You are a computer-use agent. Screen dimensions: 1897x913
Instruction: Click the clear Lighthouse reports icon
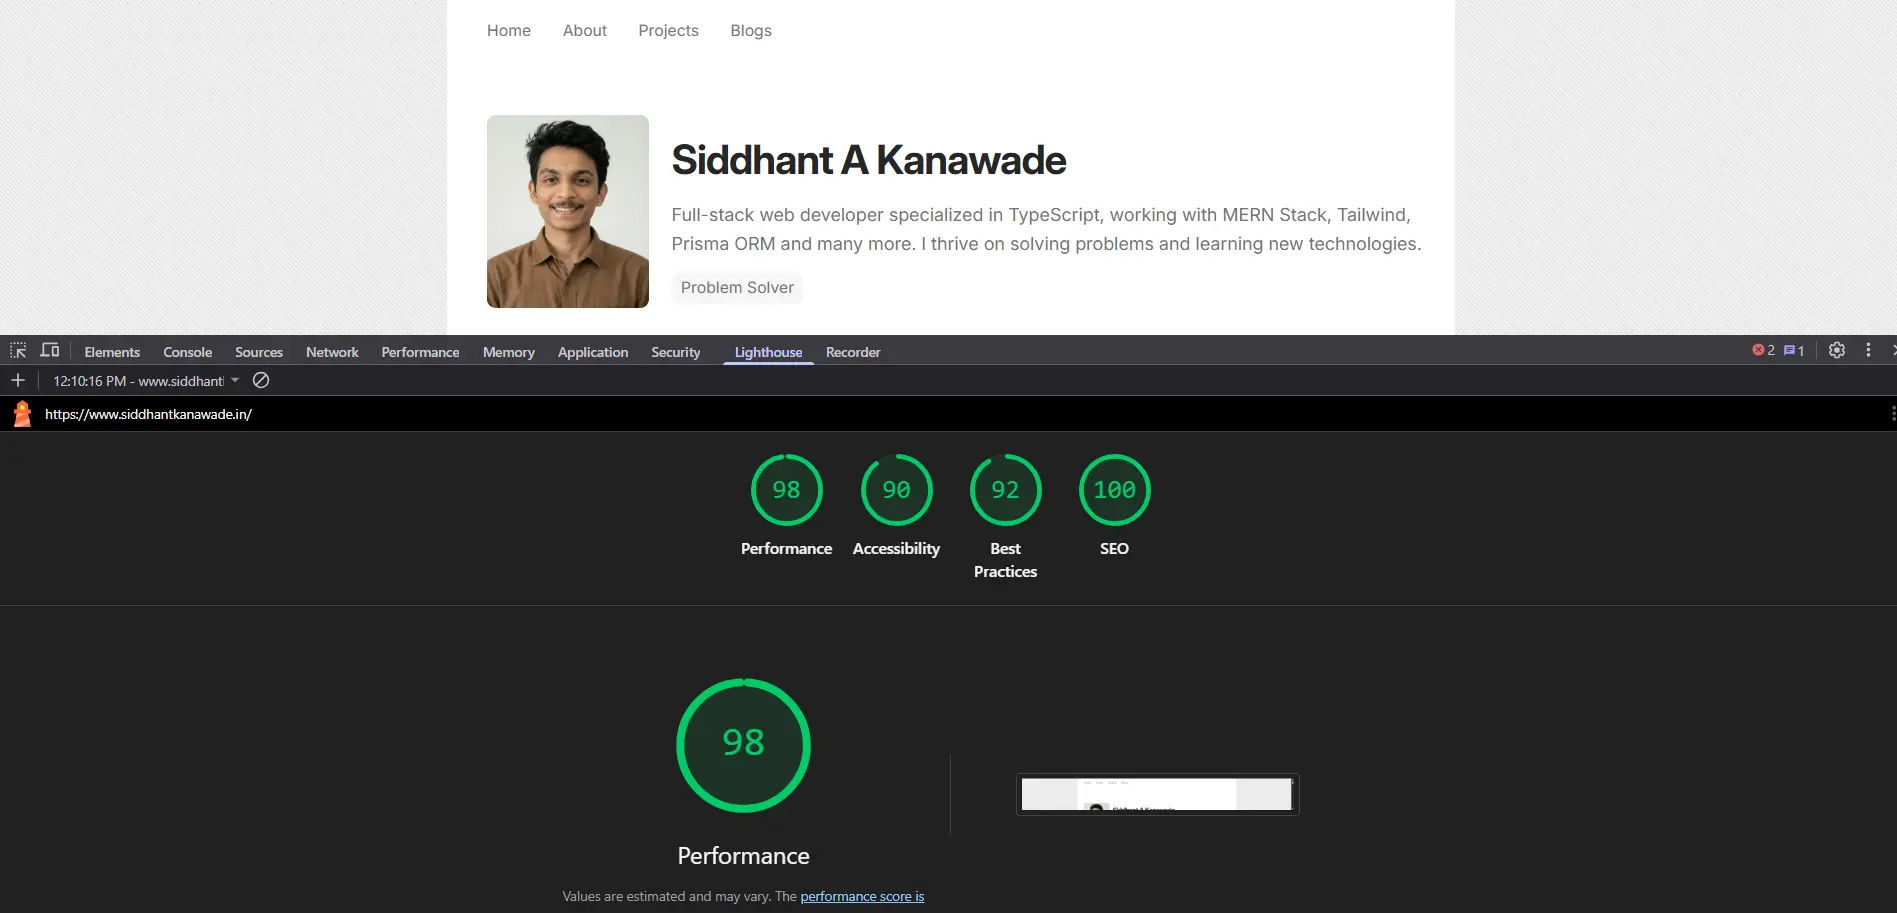261,380
